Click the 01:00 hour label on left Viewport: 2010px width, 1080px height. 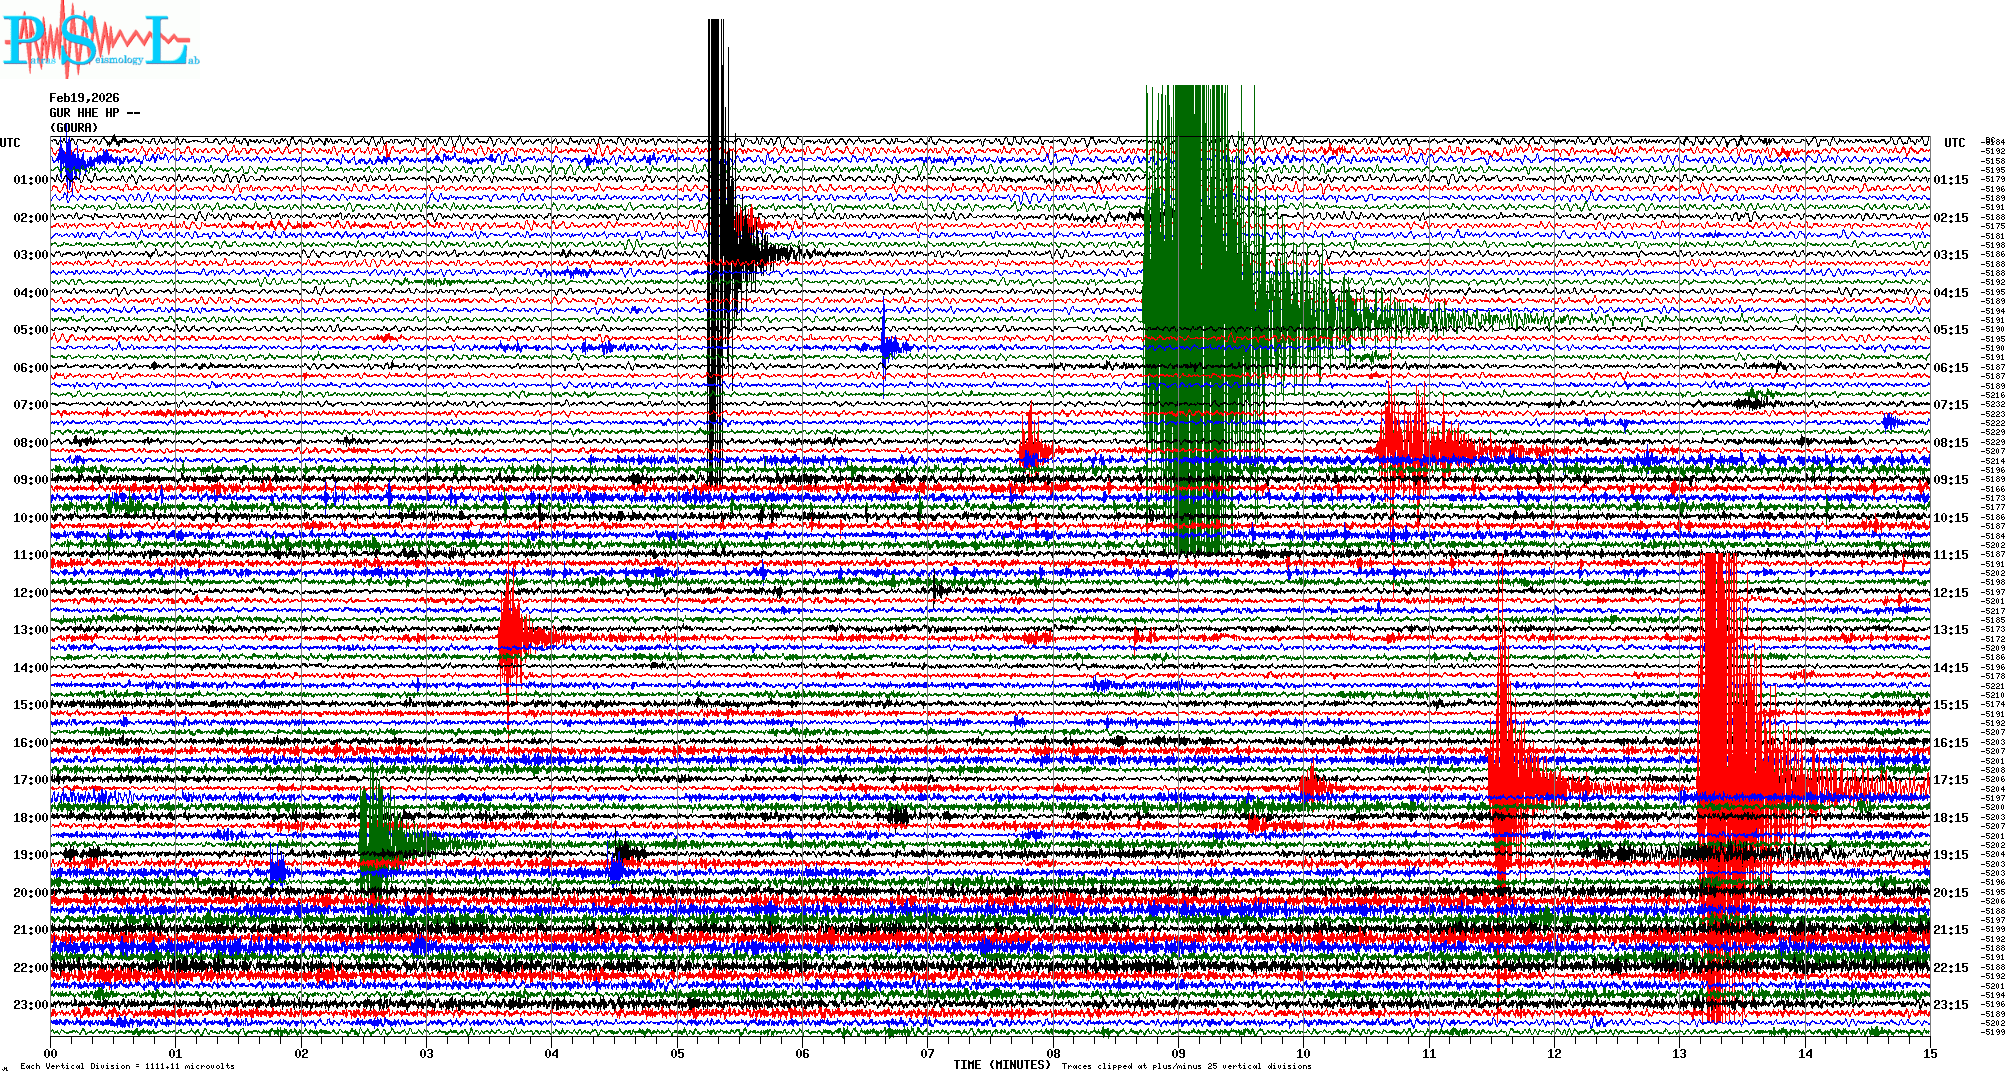click(x=30, y=180)
